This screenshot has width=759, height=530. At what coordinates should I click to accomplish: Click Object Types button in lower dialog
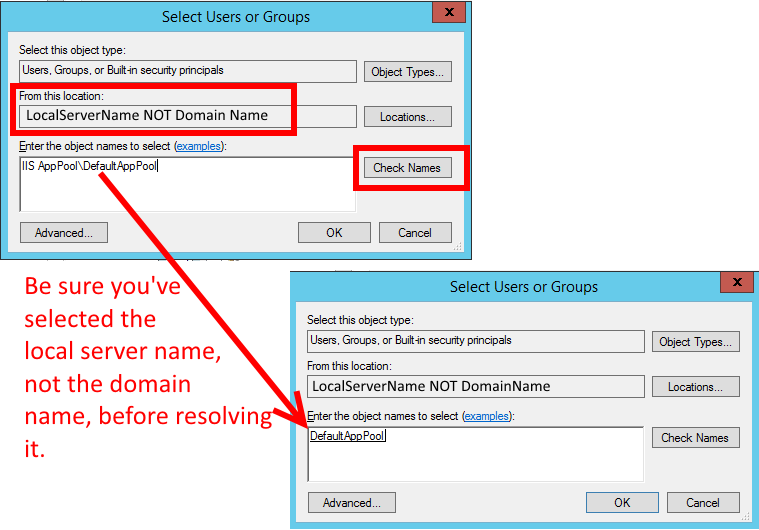(696, 342)
